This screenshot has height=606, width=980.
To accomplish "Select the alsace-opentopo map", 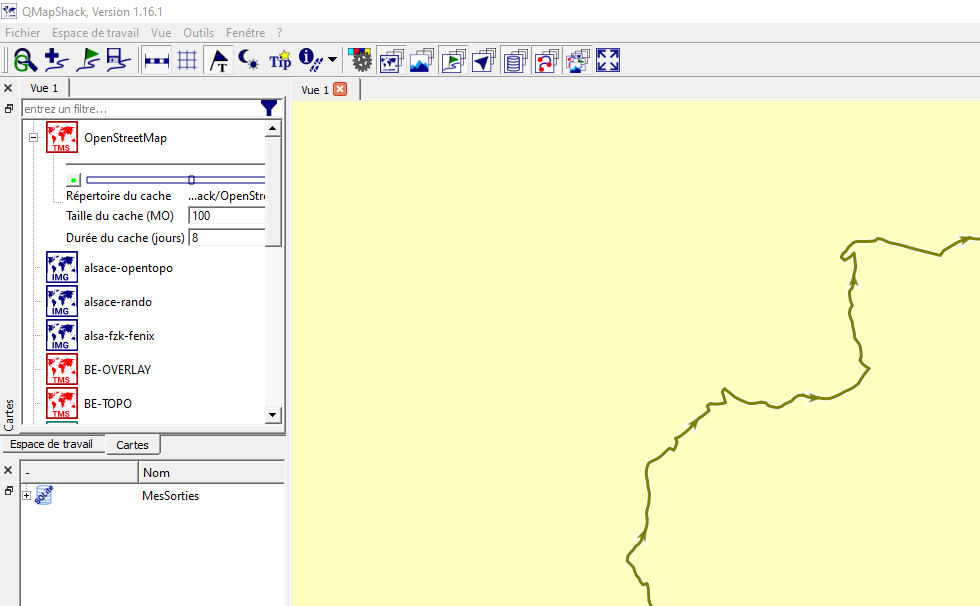I will tap(128, 268).
